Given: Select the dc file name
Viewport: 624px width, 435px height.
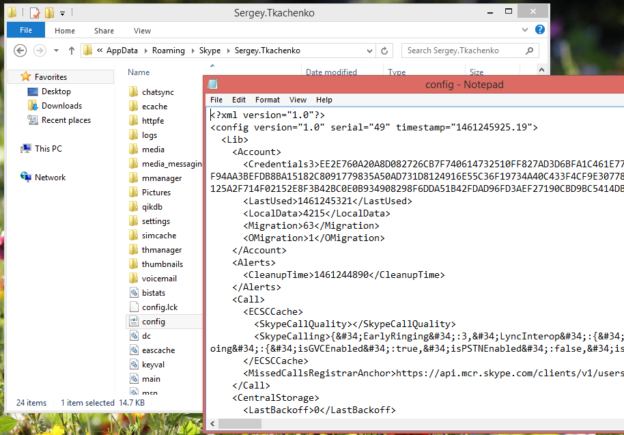Looking at the screenshot, I should (x=146, y=336).
